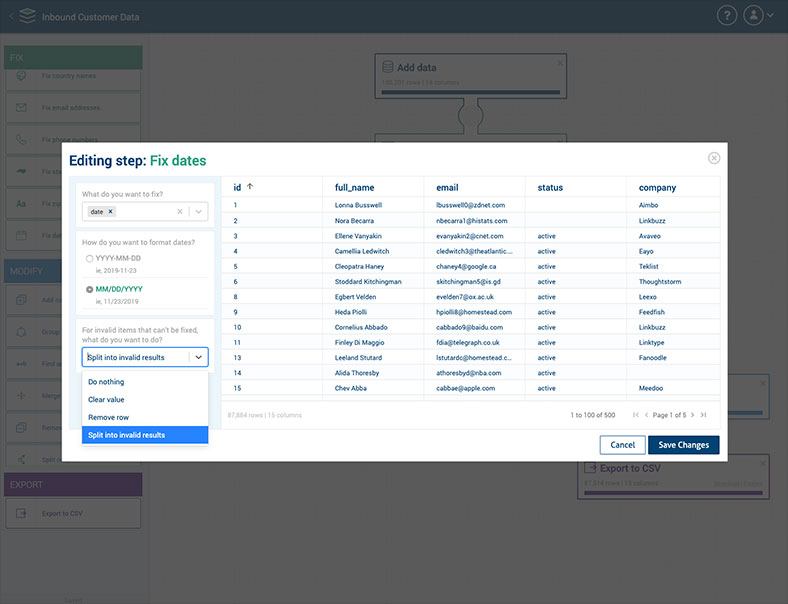The width and height of the screenshot is (788, 604).
Task: Click Save Changes
Action: 683,445
